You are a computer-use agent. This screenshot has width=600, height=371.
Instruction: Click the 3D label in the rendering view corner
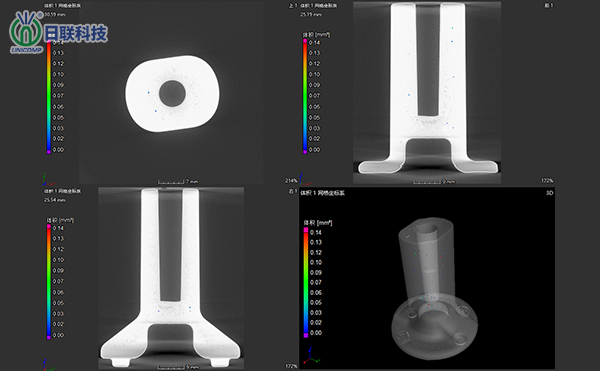549,193
